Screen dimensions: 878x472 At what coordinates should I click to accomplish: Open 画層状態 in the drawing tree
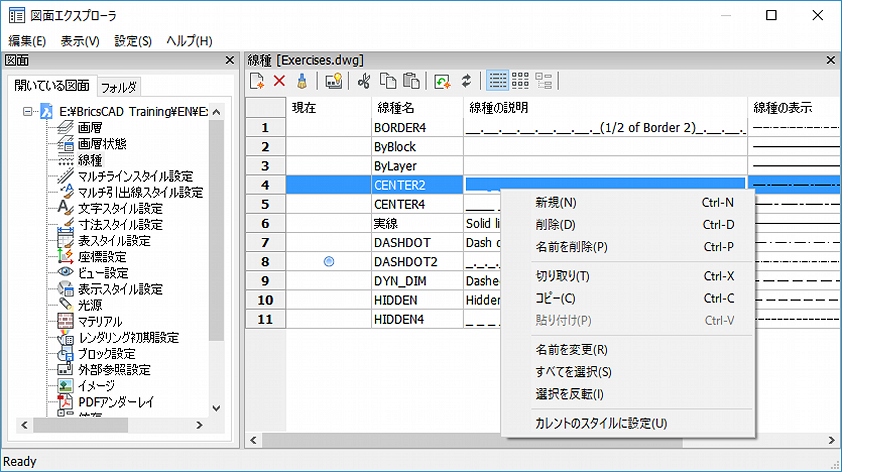click(x=102, y=144)
